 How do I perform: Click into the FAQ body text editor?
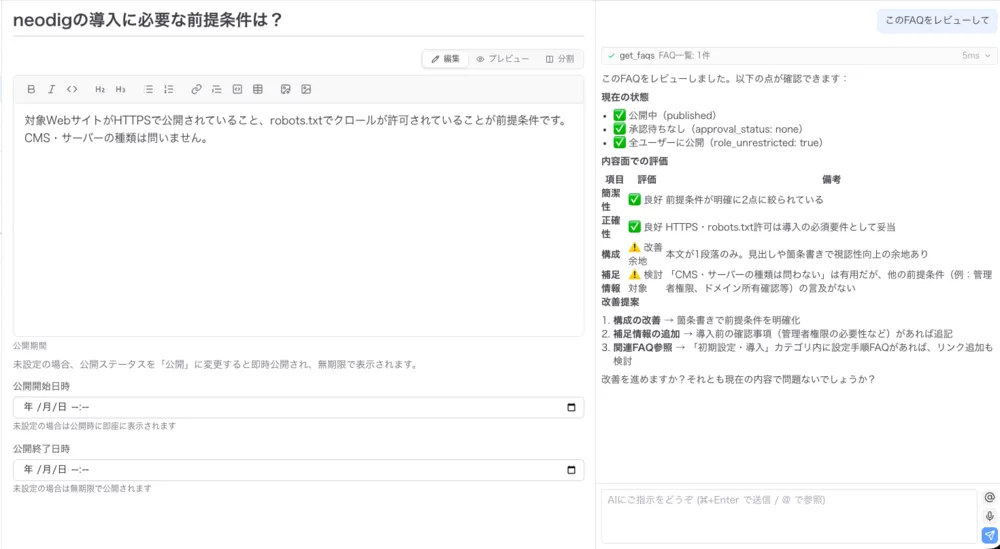tap(298, 219)
